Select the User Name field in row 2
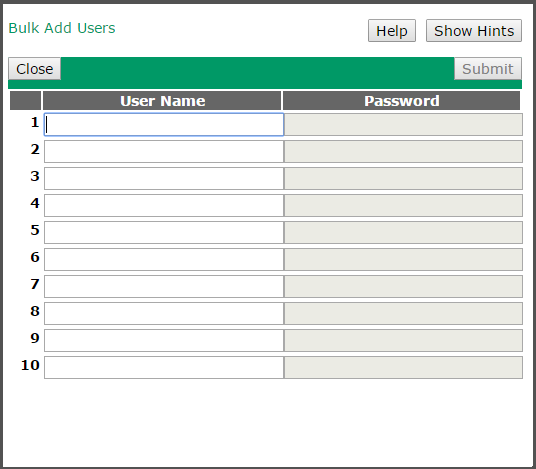 tap(164, 151)
